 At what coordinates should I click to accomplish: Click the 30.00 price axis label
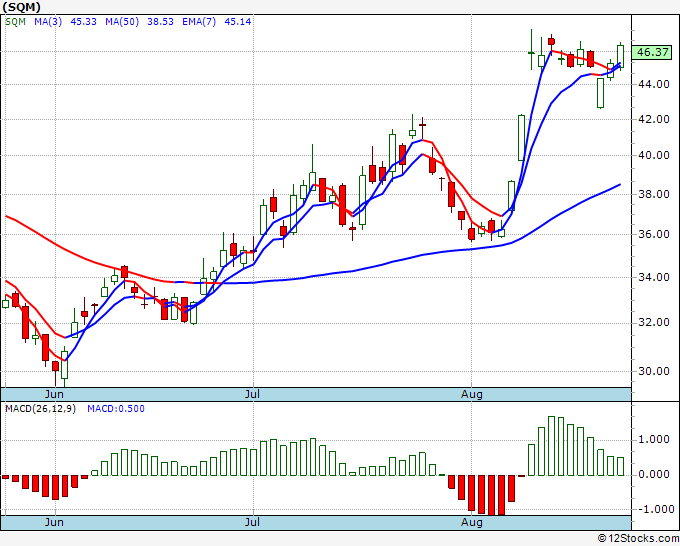[654, 371]
